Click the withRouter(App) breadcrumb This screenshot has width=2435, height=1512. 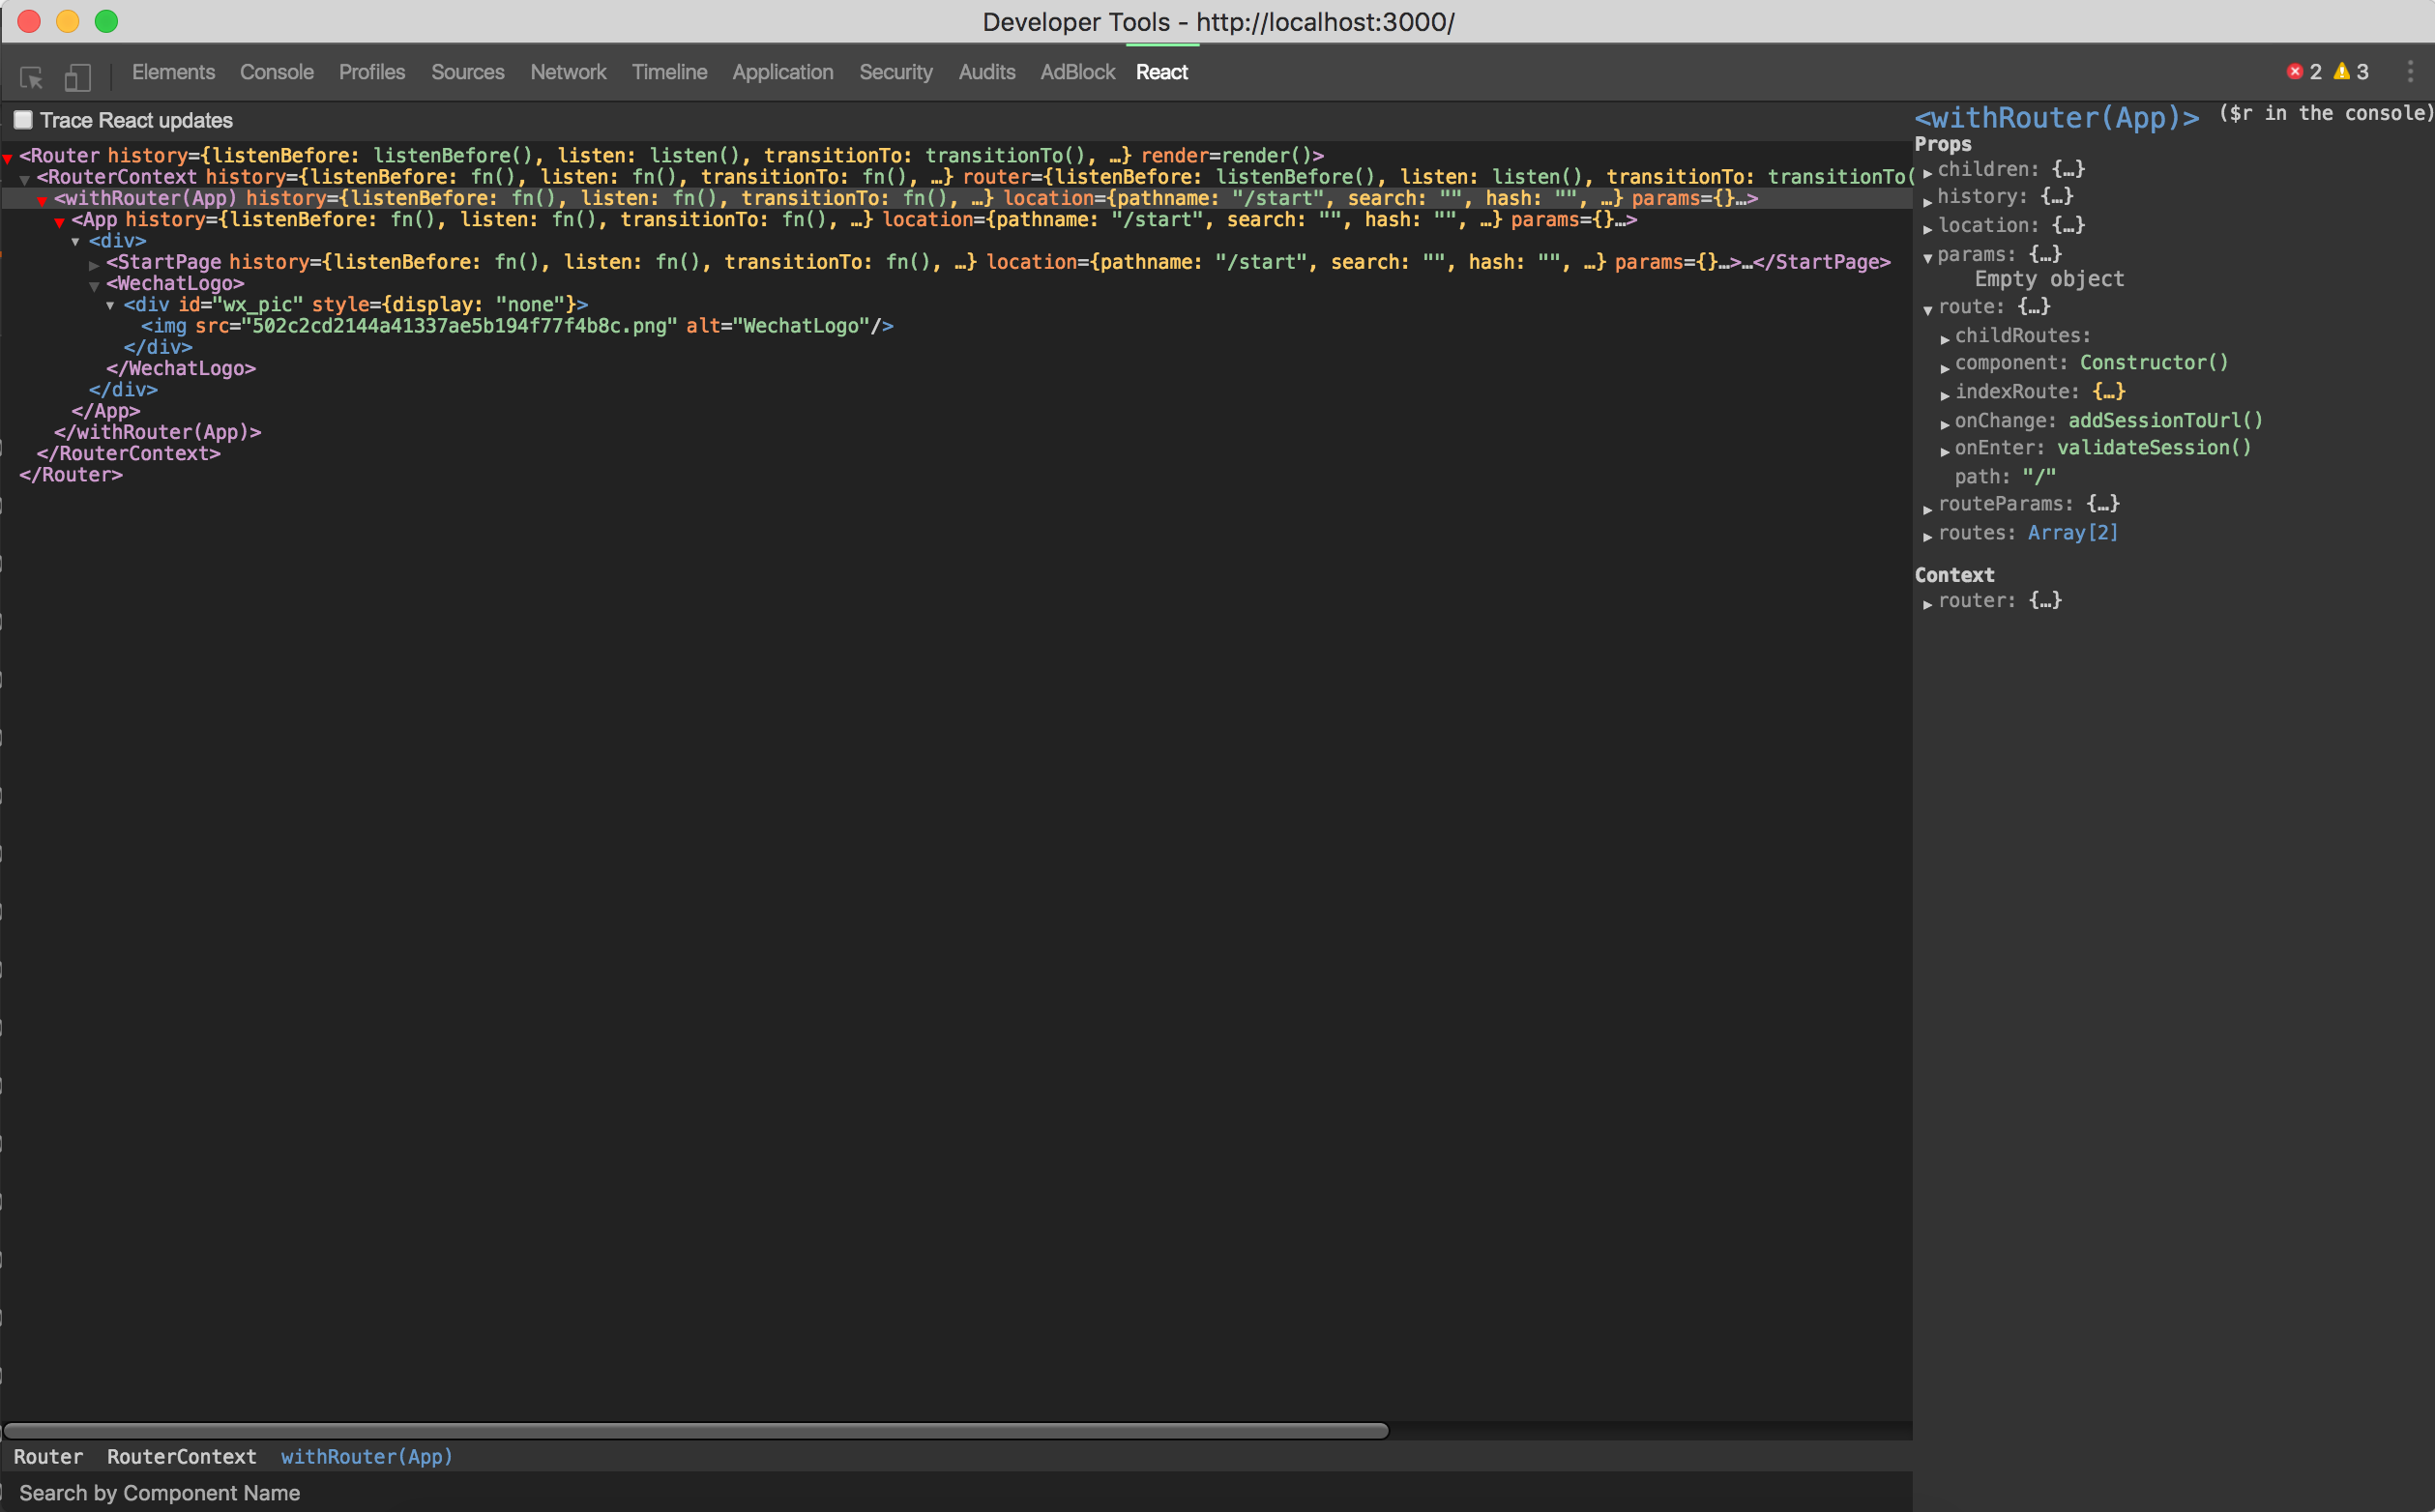coord(366,1456)
